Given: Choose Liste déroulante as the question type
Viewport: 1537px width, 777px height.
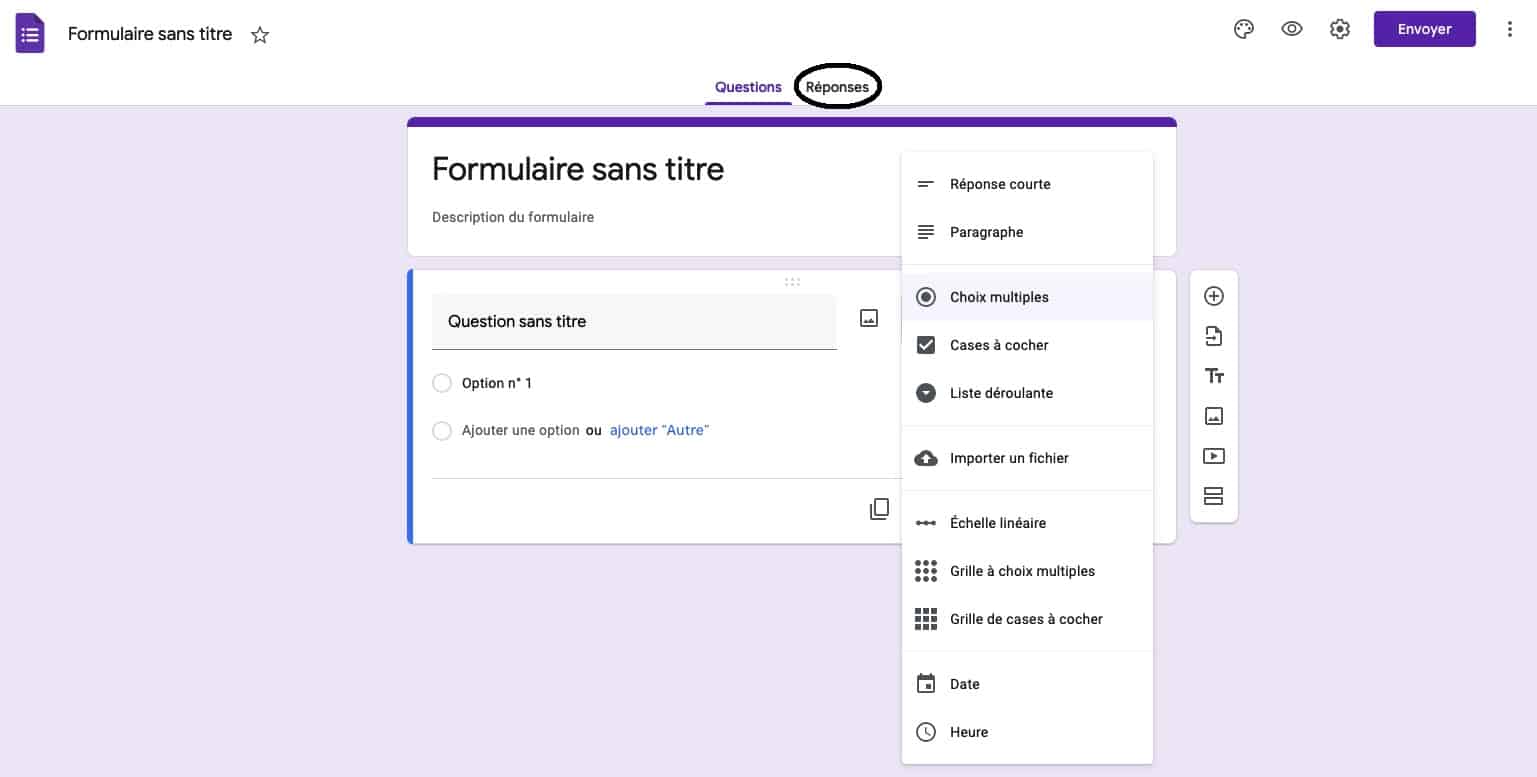Looking at the screenshot, I should (x=1001, y=393).
